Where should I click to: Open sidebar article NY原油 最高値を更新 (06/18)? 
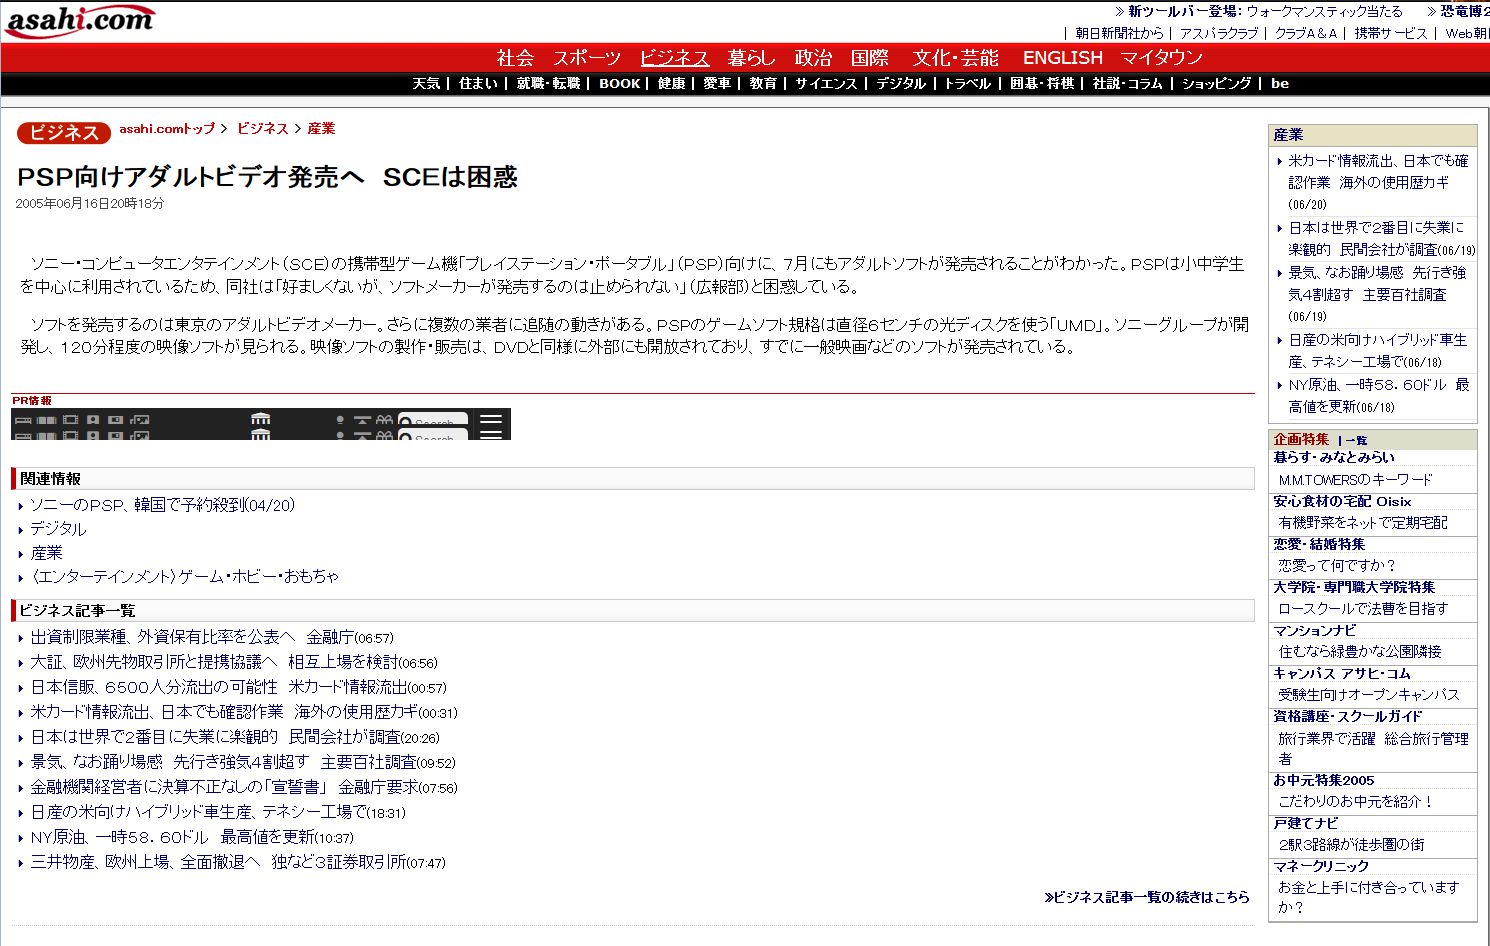(1378, 396)
